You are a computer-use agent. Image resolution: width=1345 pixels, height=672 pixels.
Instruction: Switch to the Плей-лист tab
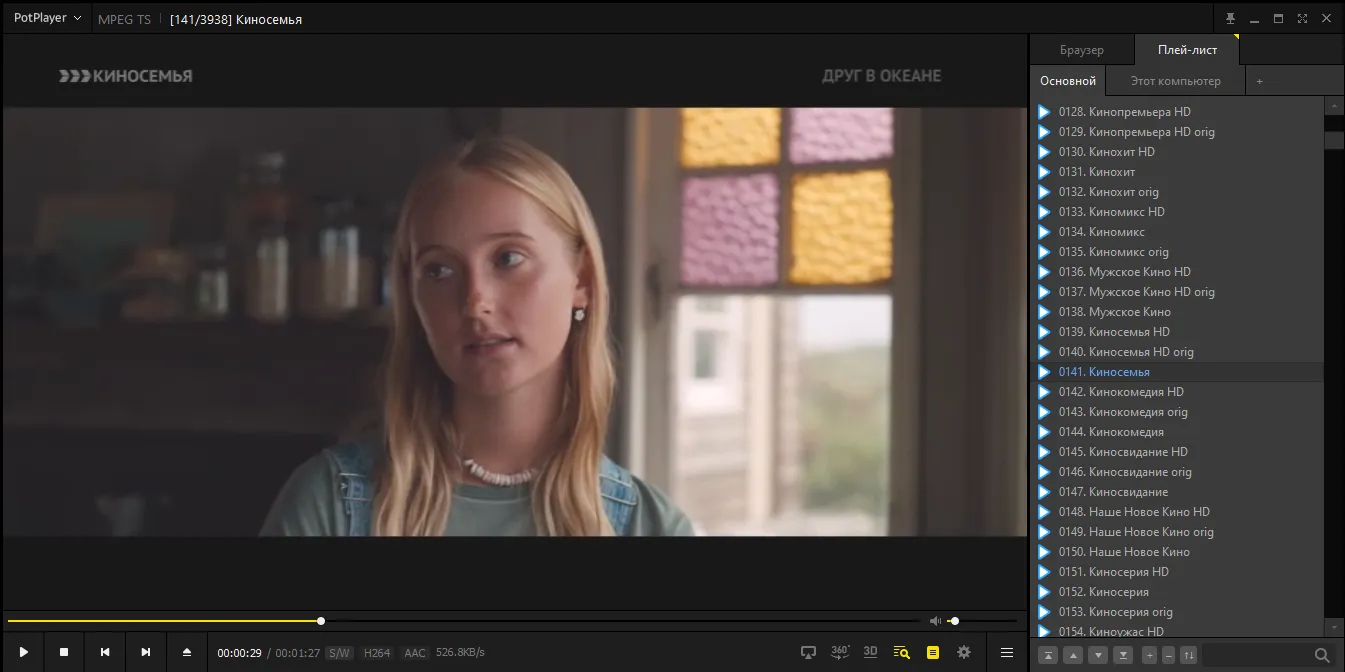click(x=1187, y=50)
